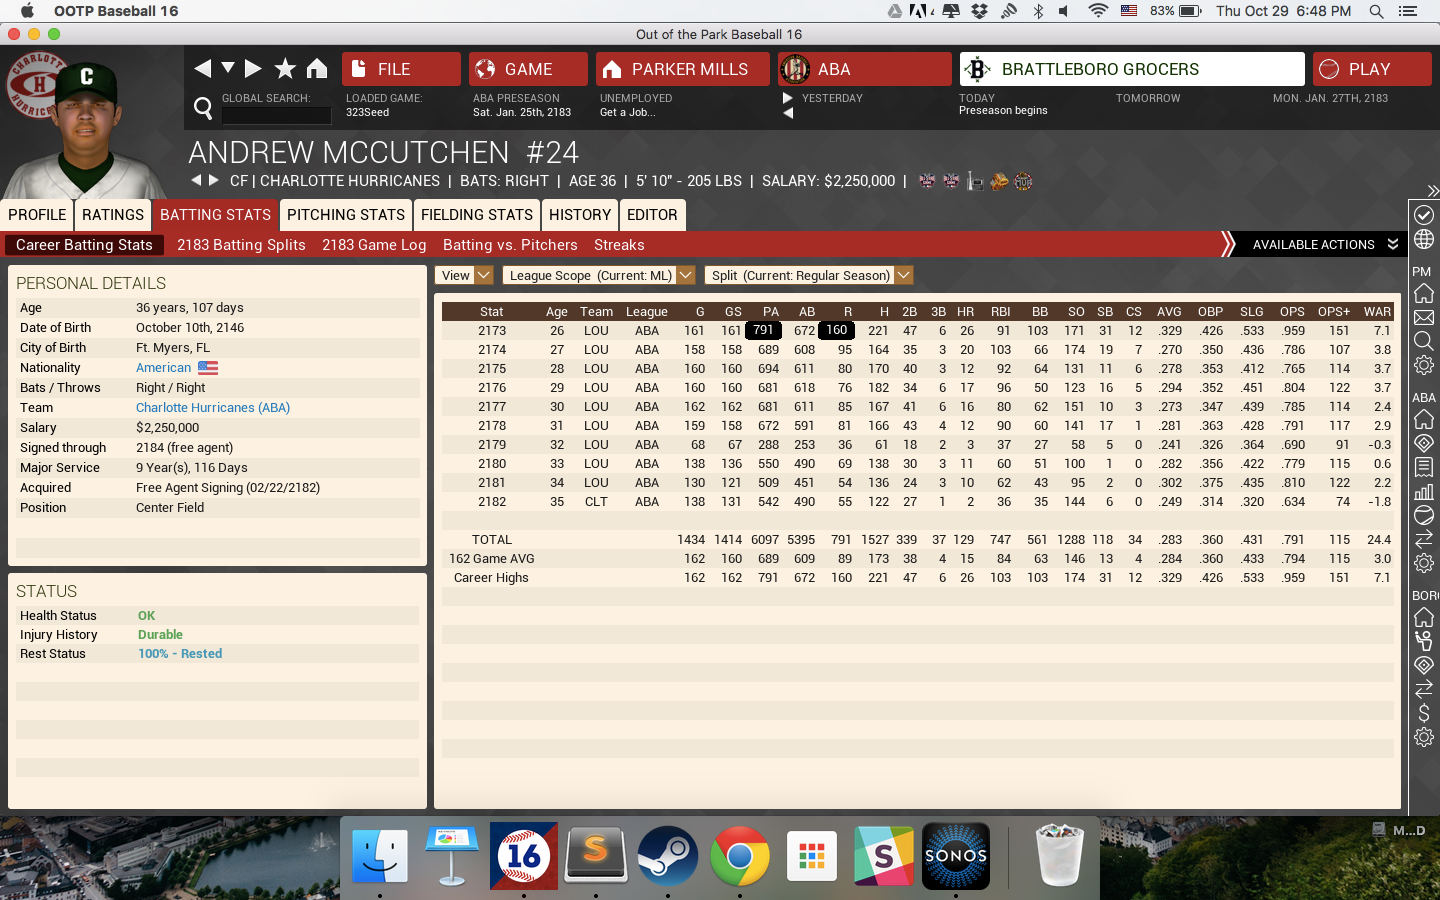Open the PM mail envelope icon
Viewport: 1440px width, 900px height.
pyautogui.click(x=1424, y=318)
